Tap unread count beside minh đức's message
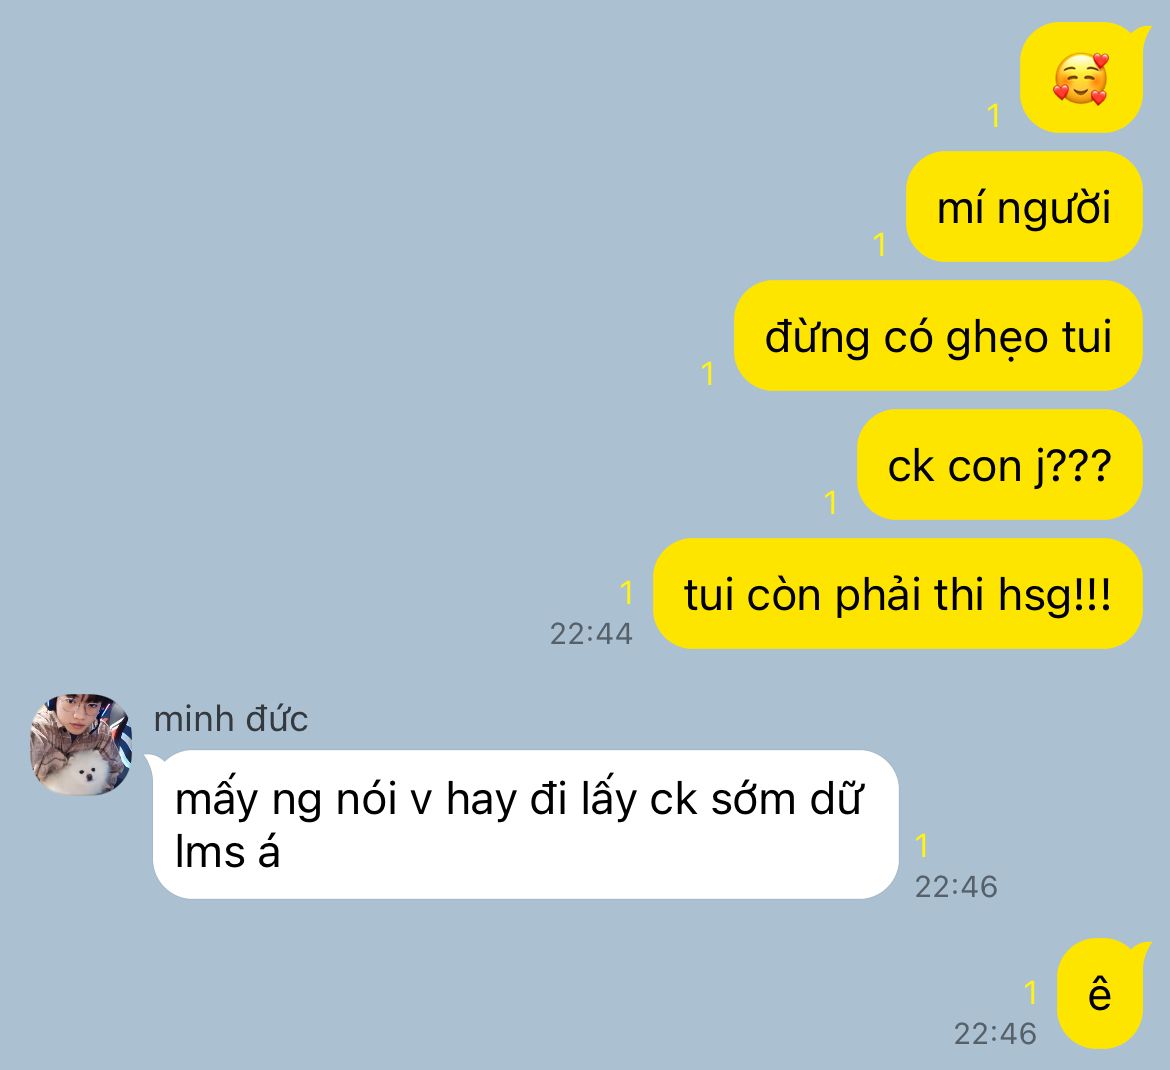 (x=922, y=845)
